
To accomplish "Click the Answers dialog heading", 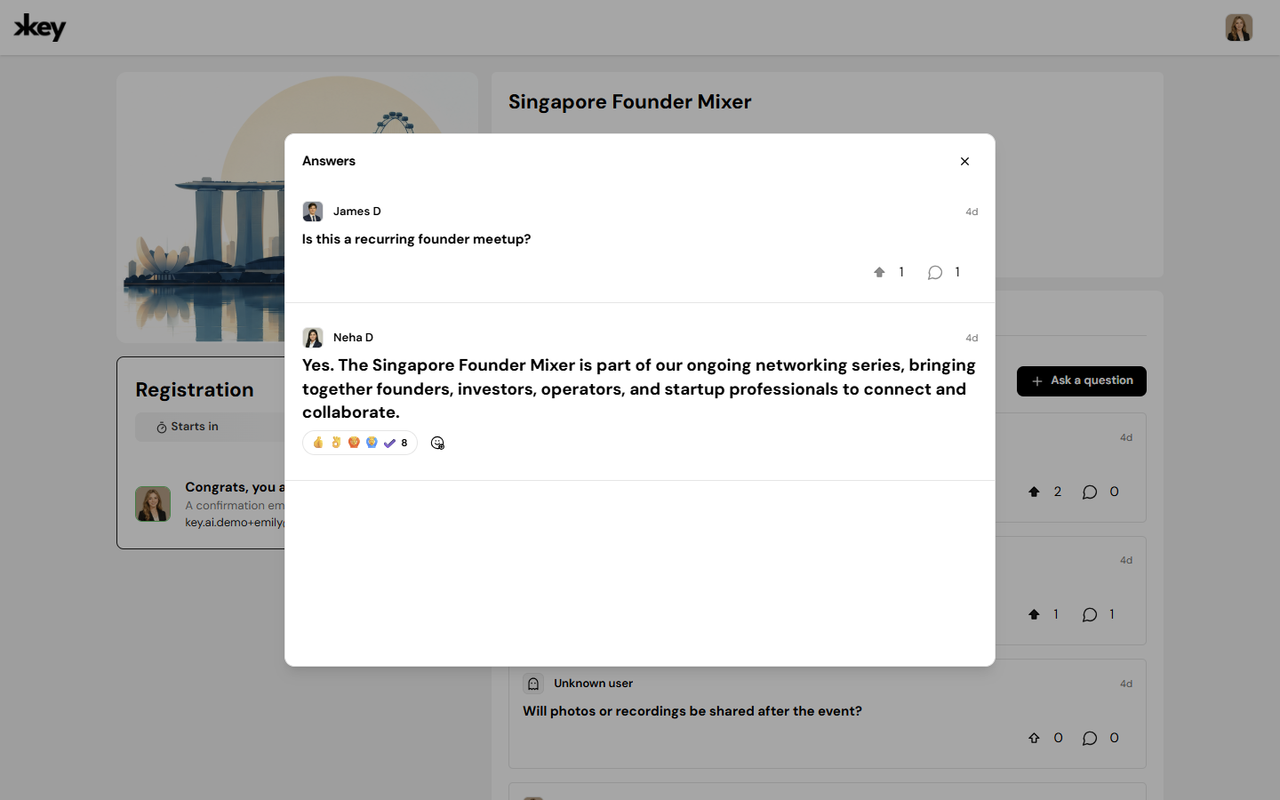I will (x=329, y=161).
